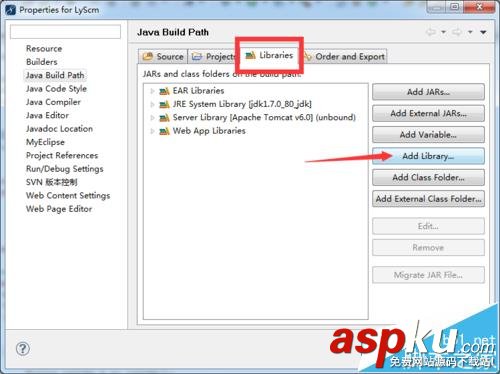
Task: Select Java Editor entry
Action: pyautogui.click(x=47, y=115)
